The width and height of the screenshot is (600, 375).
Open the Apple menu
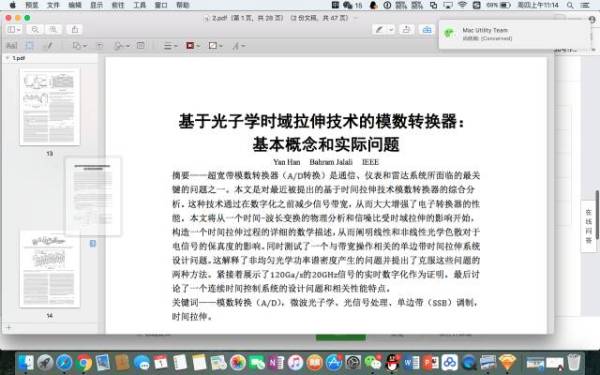[13, 5]
